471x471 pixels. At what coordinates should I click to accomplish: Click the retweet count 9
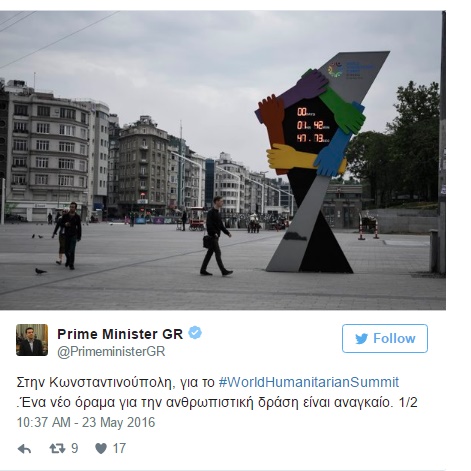click(x=75, y=448)
